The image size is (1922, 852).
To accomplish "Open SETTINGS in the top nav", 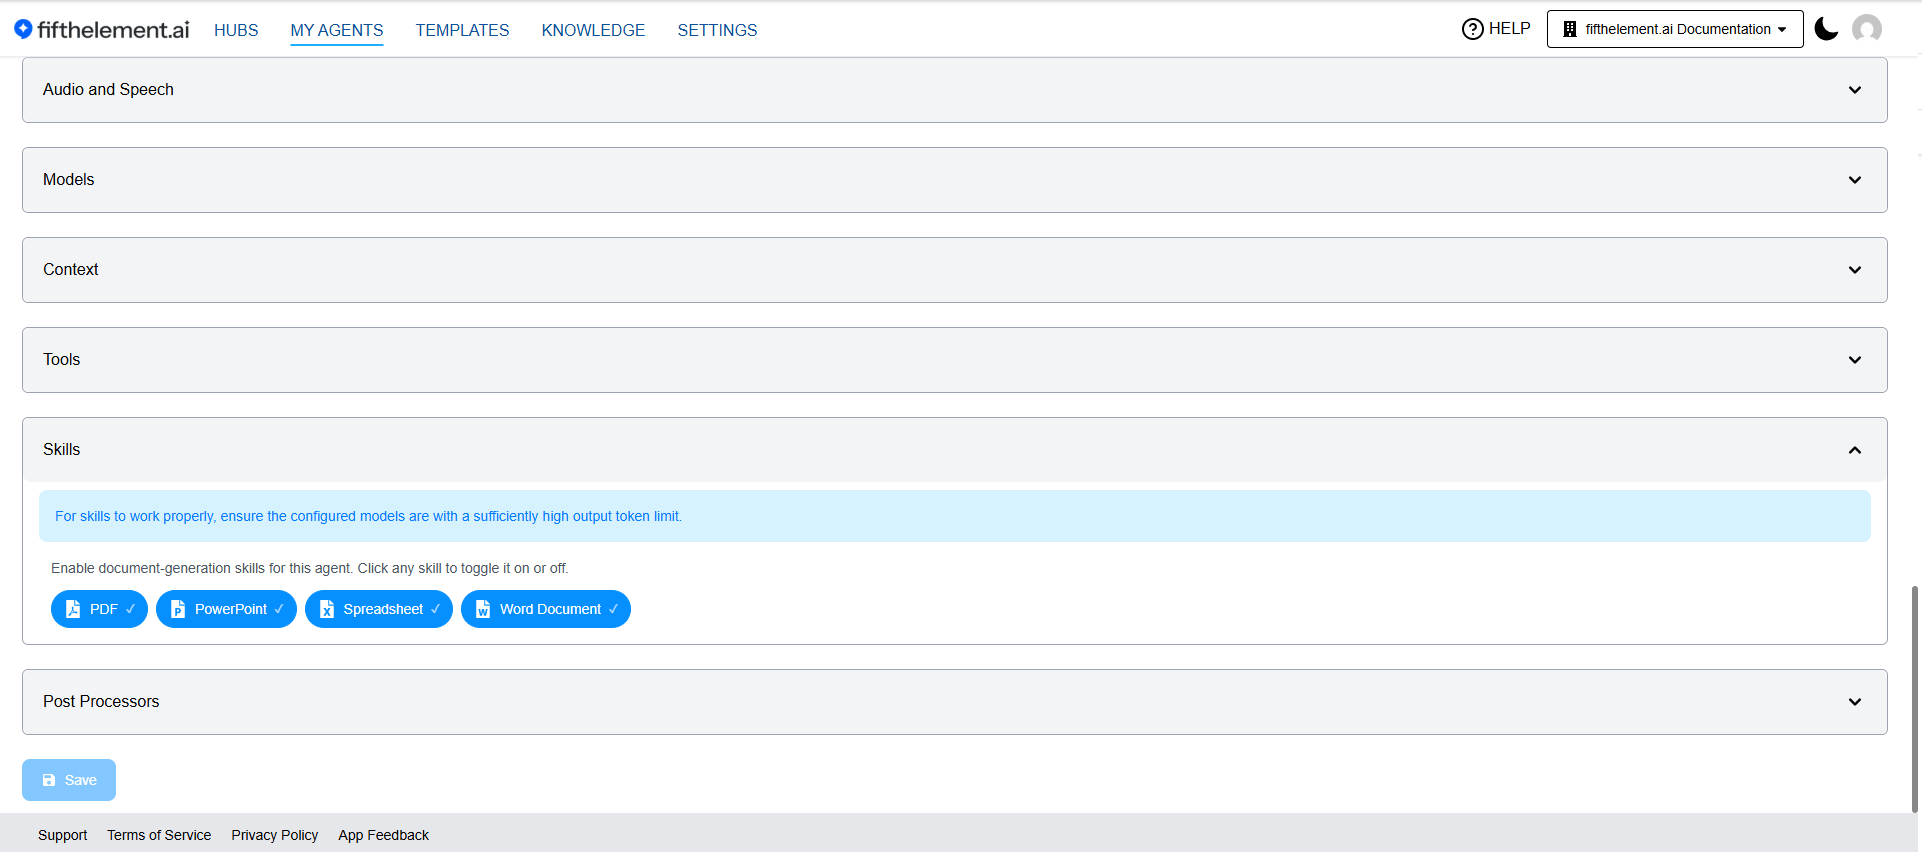I will click(x=717, y=30).
